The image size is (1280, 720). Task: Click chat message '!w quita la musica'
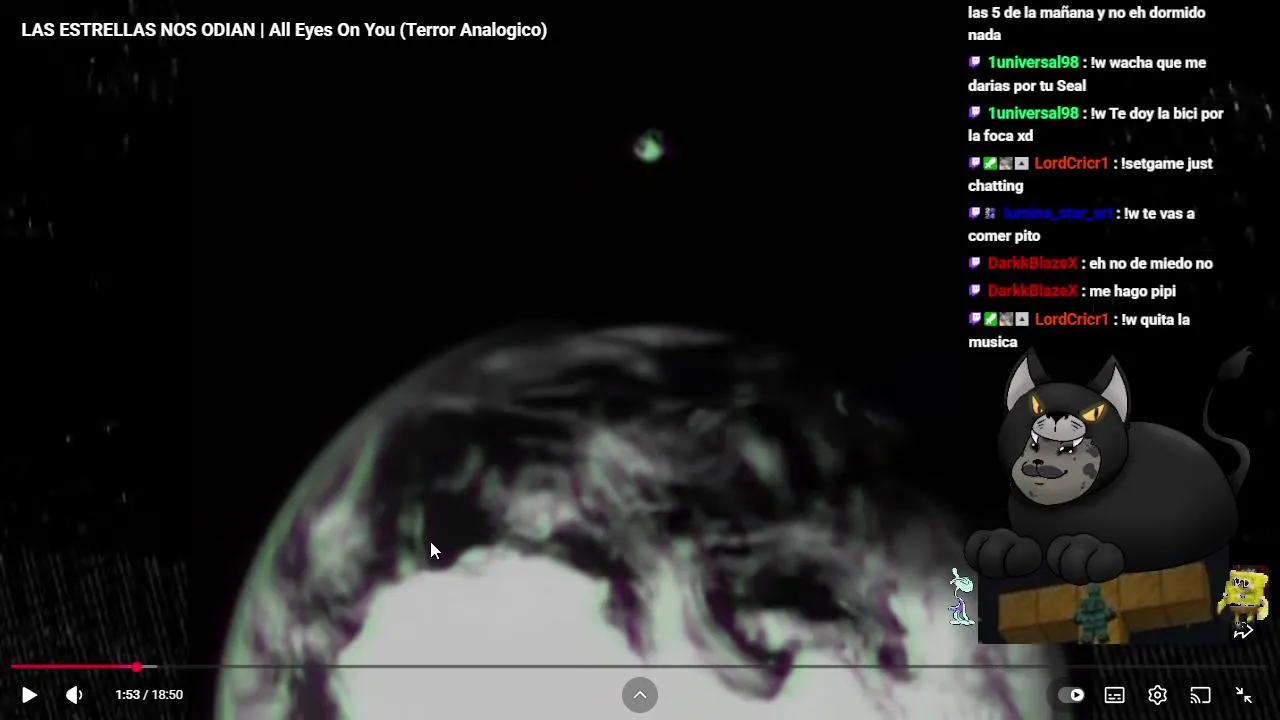pyautogui.click(x=1079, y=330)
